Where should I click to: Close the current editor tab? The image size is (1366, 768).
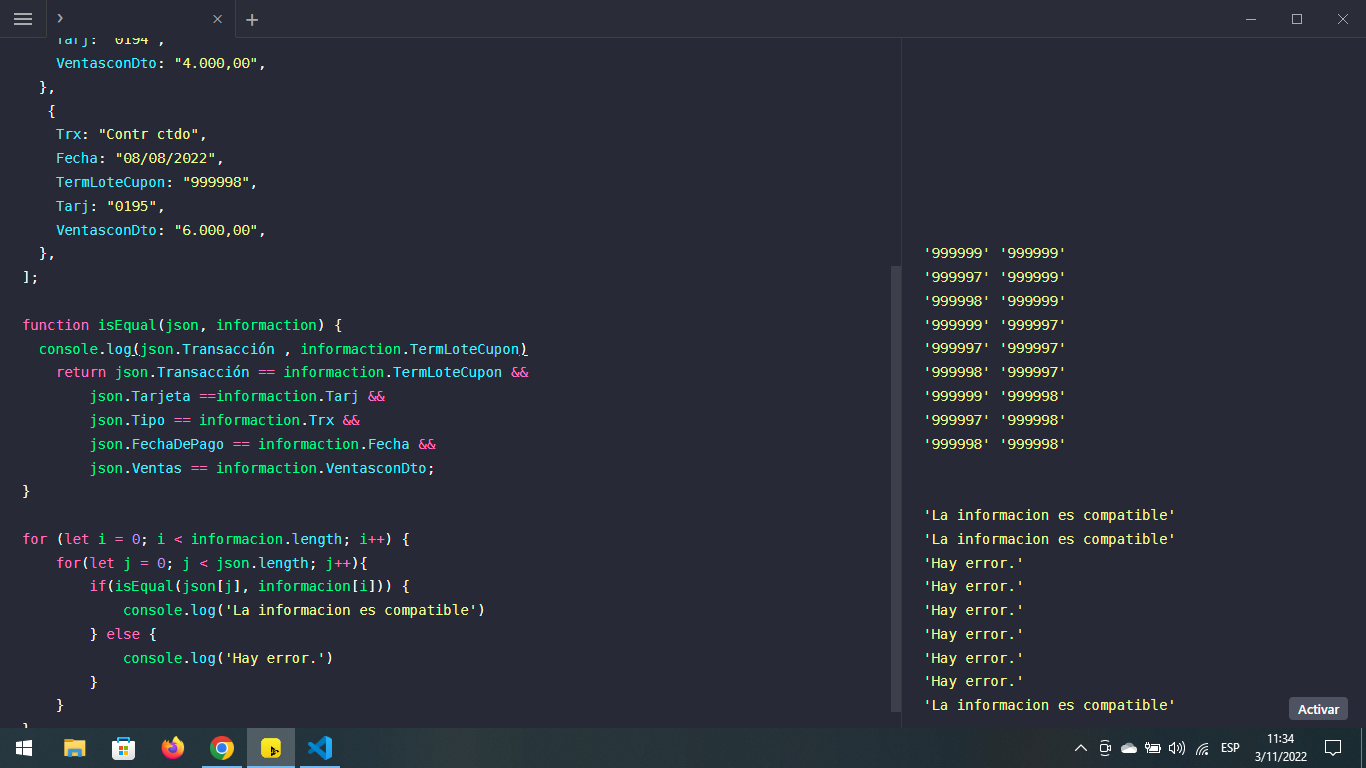[x=218, y=19]
